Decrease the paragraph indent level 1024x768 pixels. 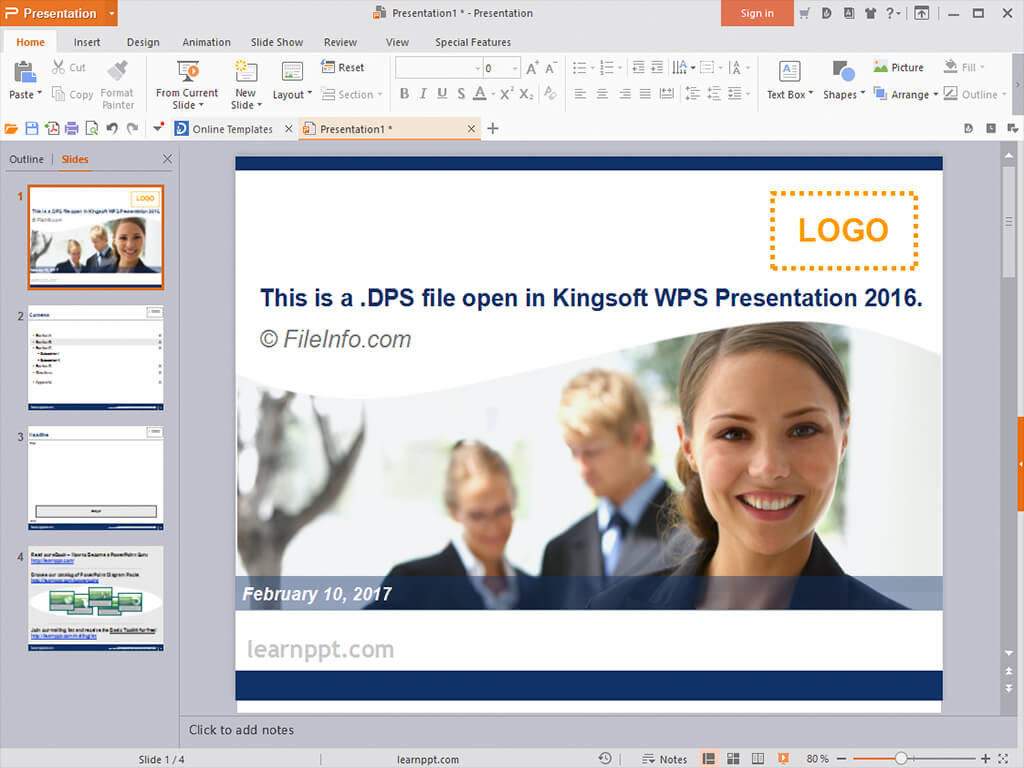coord(639,67)
